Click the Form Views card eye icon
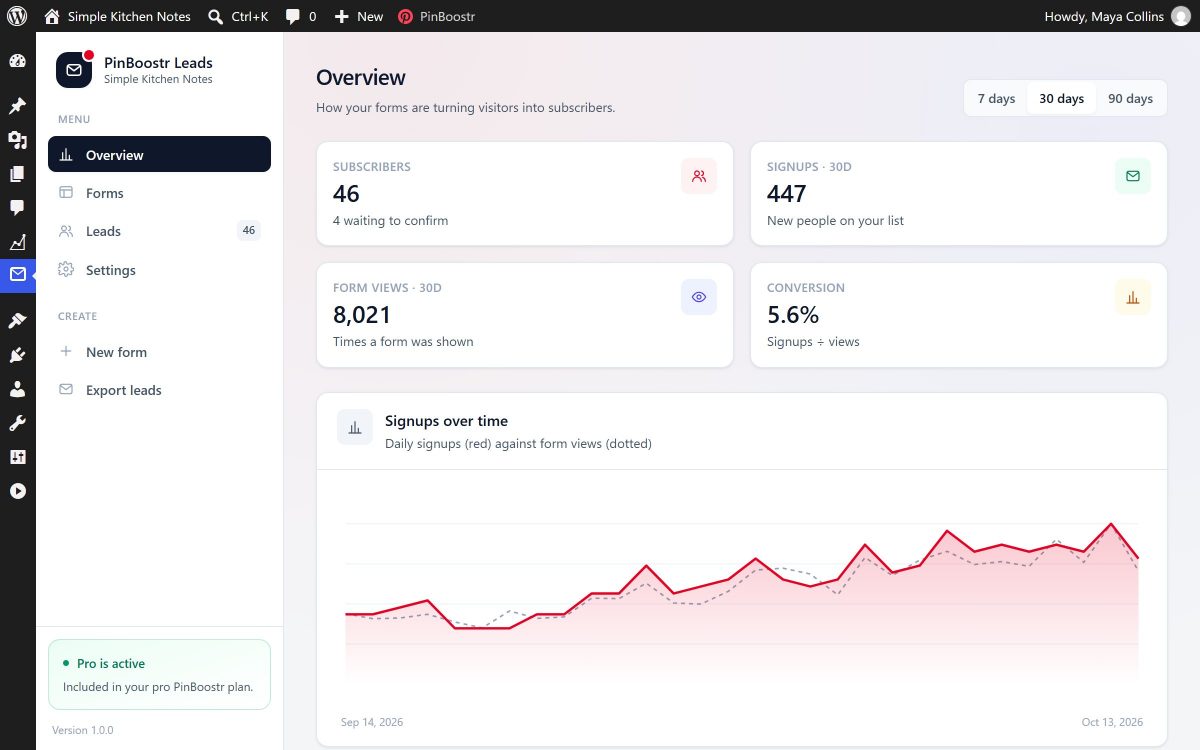The height and width of the screenshot is (750, 1200). tap(699, 297)
